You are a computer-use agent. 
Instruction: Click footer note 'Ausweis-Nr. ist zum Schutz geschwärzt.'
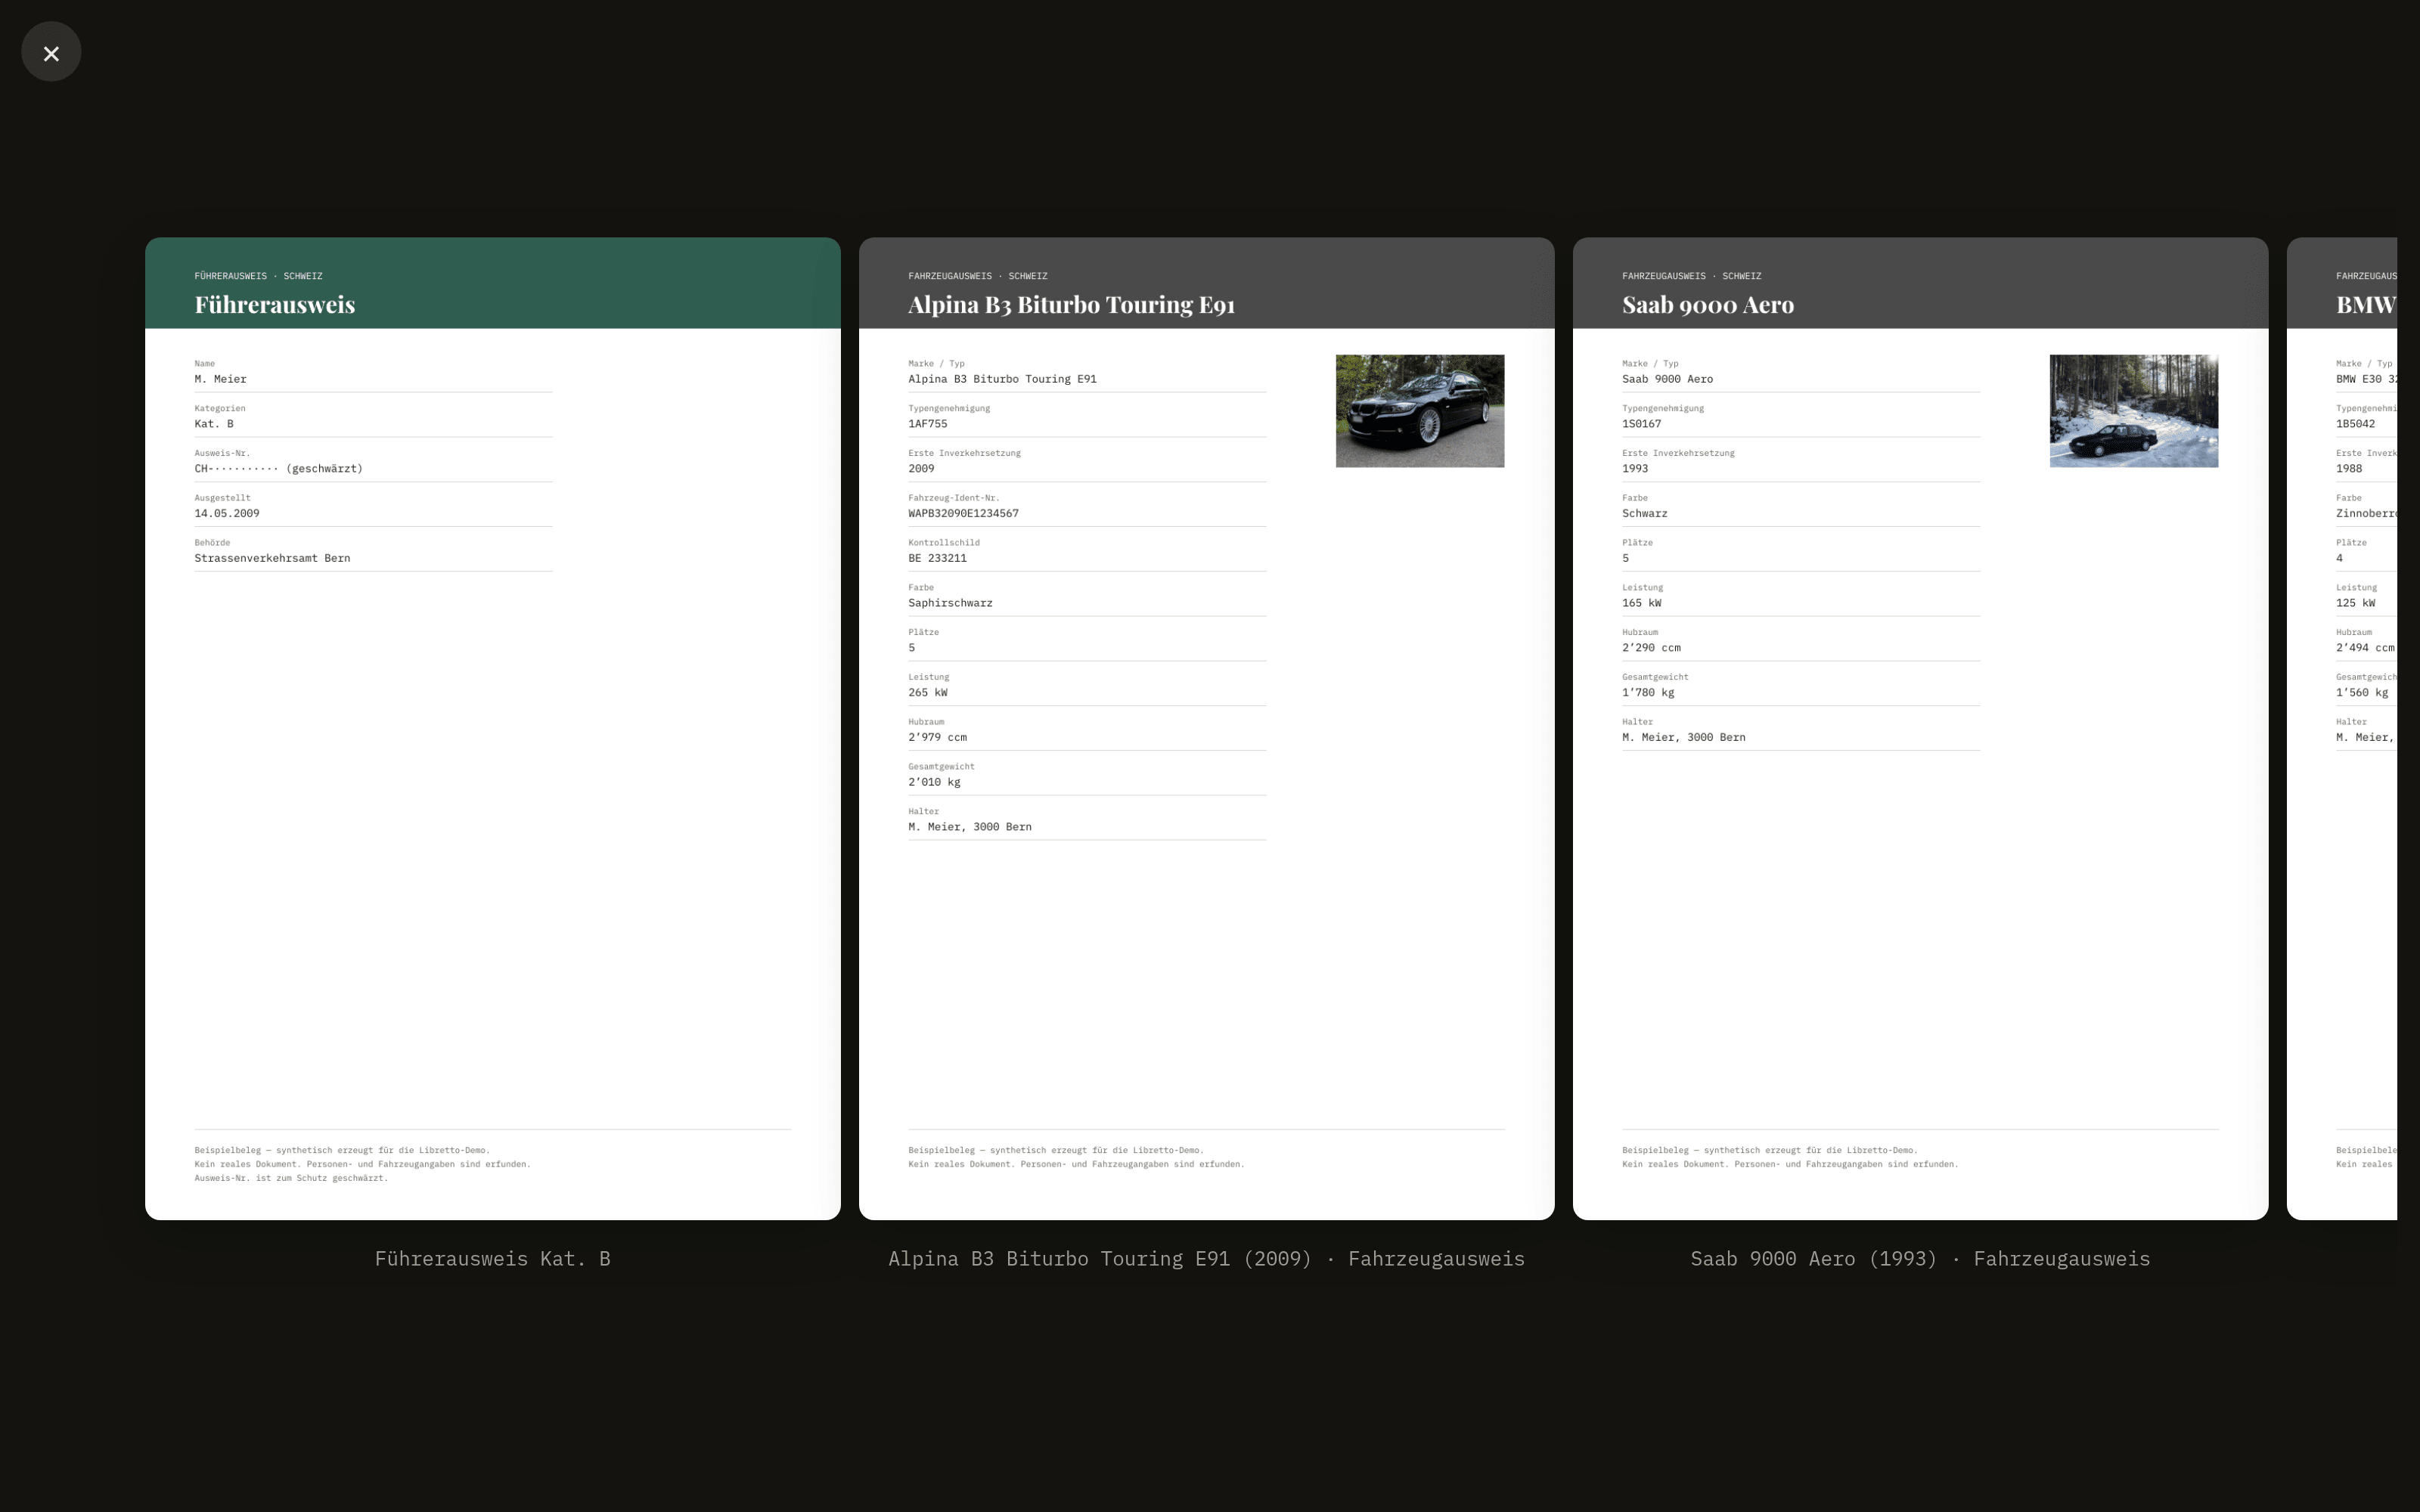291,1178
